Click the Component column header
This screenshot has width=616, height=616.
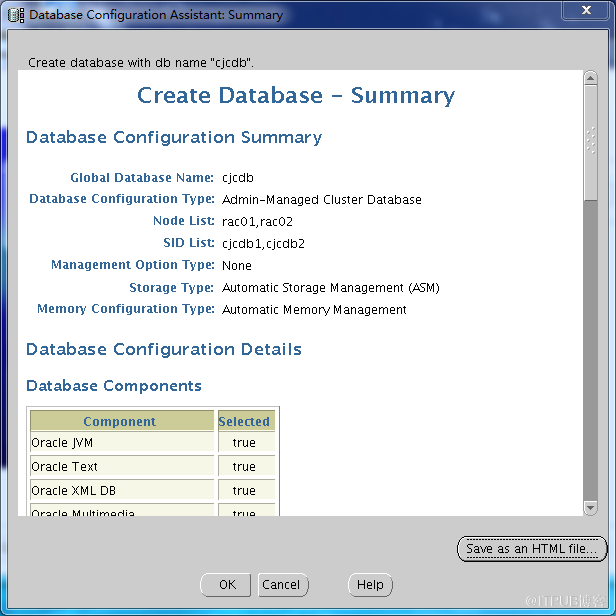pos(120,422)
